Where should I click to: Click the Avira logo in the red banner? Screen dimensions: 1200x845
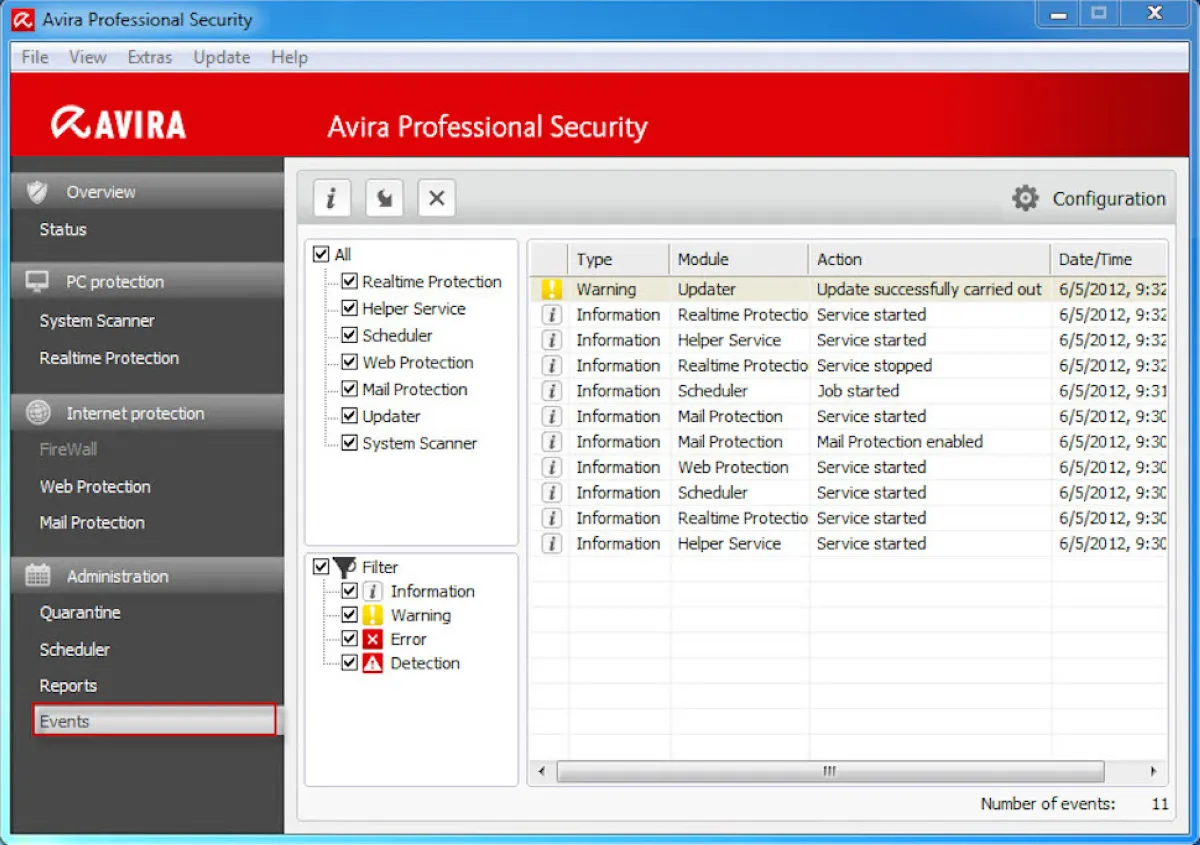pyautogui.click(x=119, y=125)
